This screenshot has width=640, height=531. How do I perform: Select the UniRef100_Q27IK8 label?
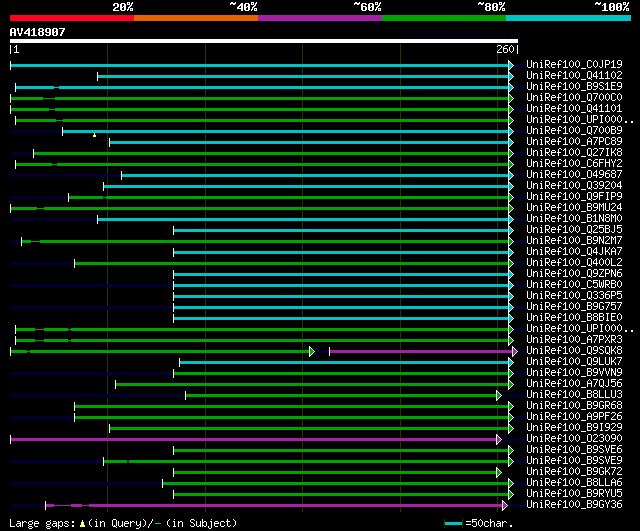pos(574,153)
